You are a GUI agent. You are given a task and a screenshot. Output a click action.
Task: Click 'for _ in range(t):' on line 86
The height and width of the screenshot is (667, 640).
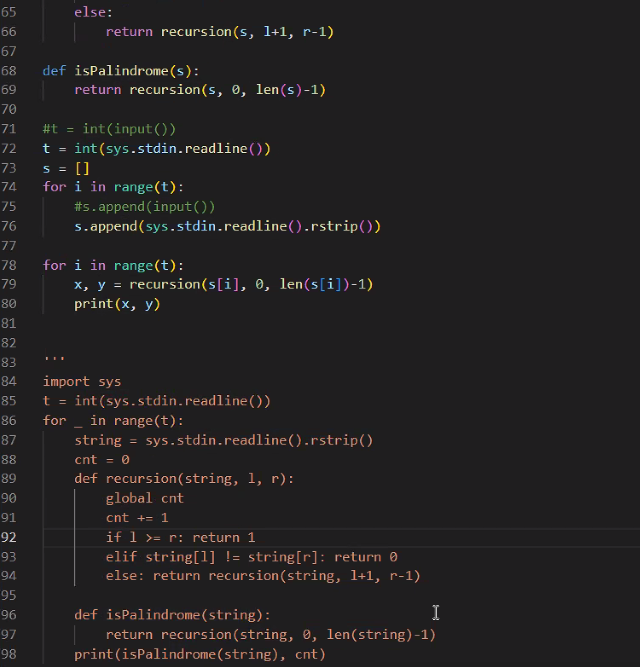pos(113,421)
